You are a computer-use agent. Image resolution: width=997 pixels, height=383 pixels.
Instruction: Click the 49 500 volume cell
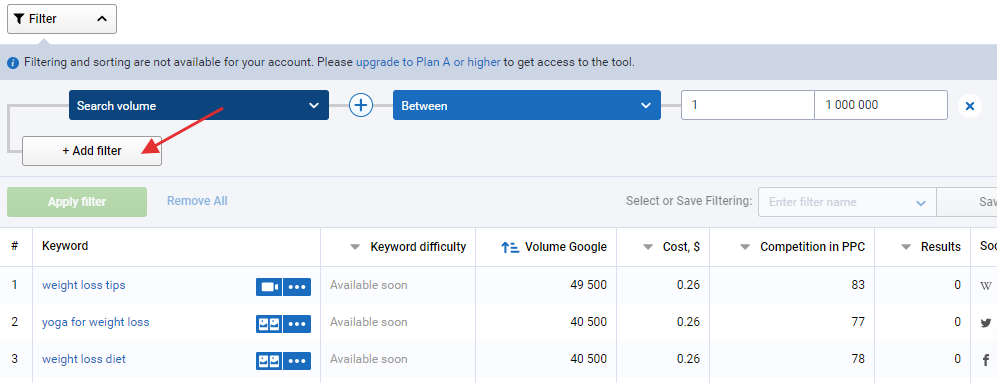(589, 285)
